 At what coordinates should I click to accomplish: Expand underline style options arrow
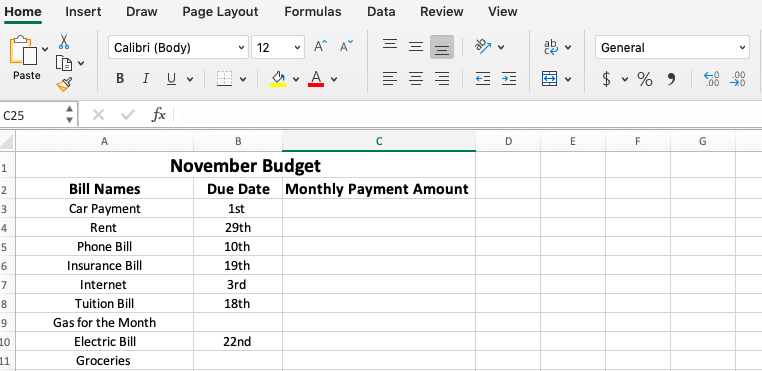pos(190,79)
